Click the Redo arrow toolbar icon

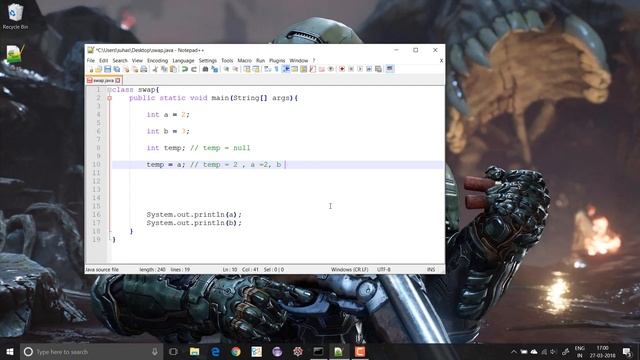194,69
